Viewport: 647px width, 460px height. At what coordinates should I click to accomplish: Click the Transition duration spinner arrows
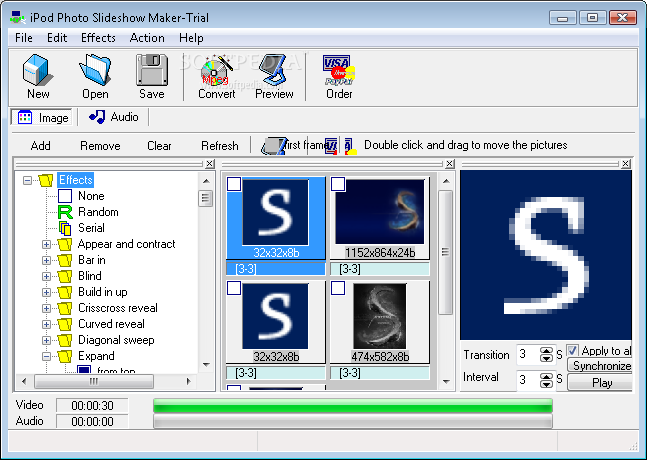[x=546, y=354]
